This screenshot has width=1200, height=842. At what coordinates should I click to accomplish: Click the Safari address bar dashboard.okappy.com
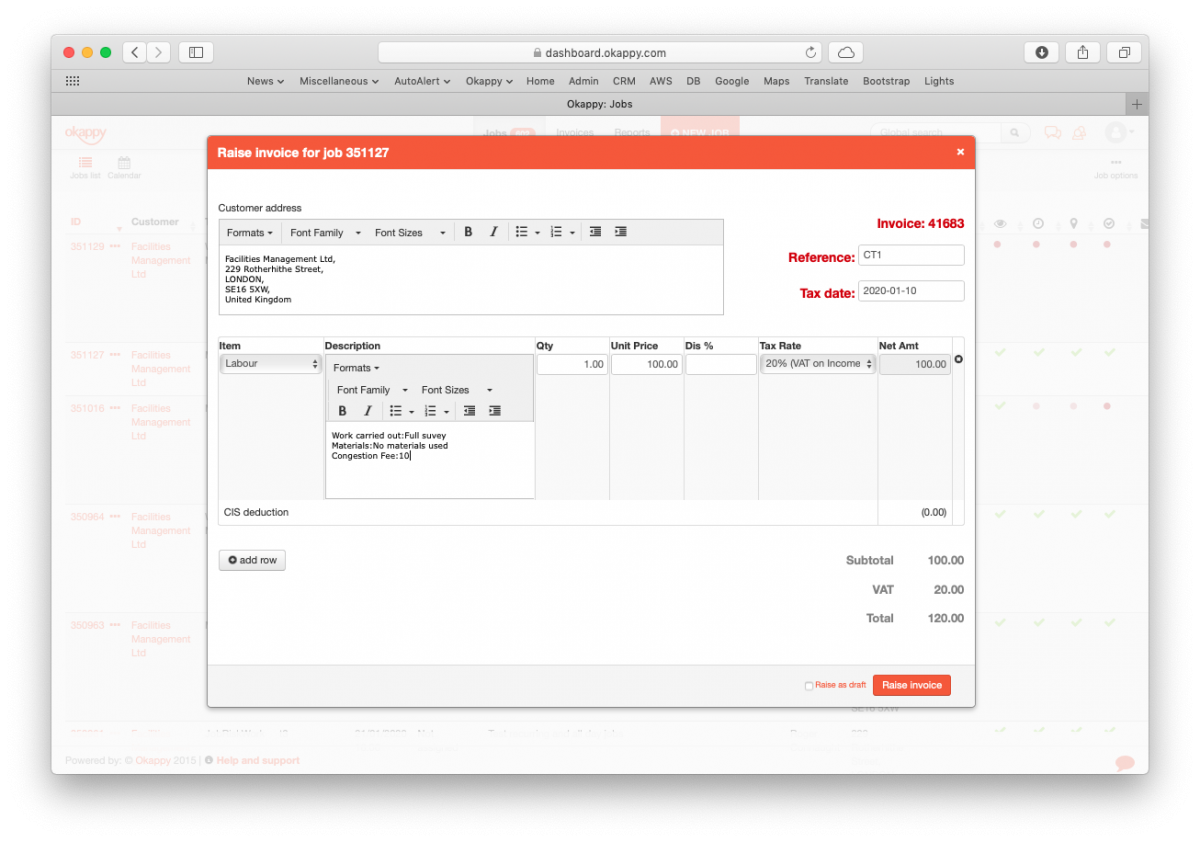point(600,52)
